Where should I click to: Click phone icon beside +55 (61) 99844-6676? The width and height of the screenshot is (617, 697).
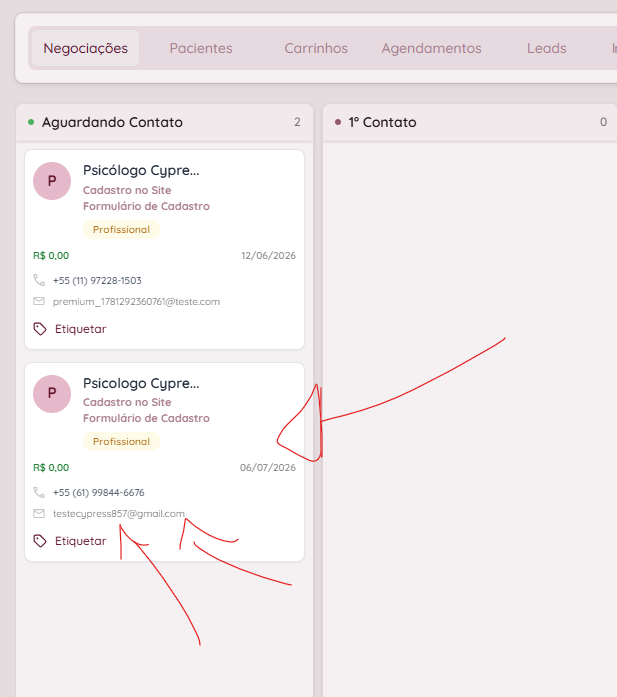tap(39, 492)
